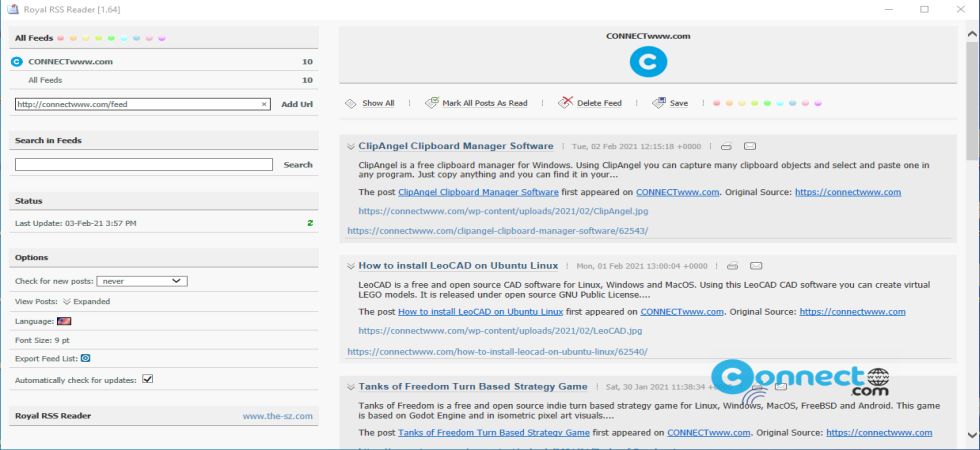The image size is (980, 450).
Task: Click the Show All tag icon
Action: 351,103
